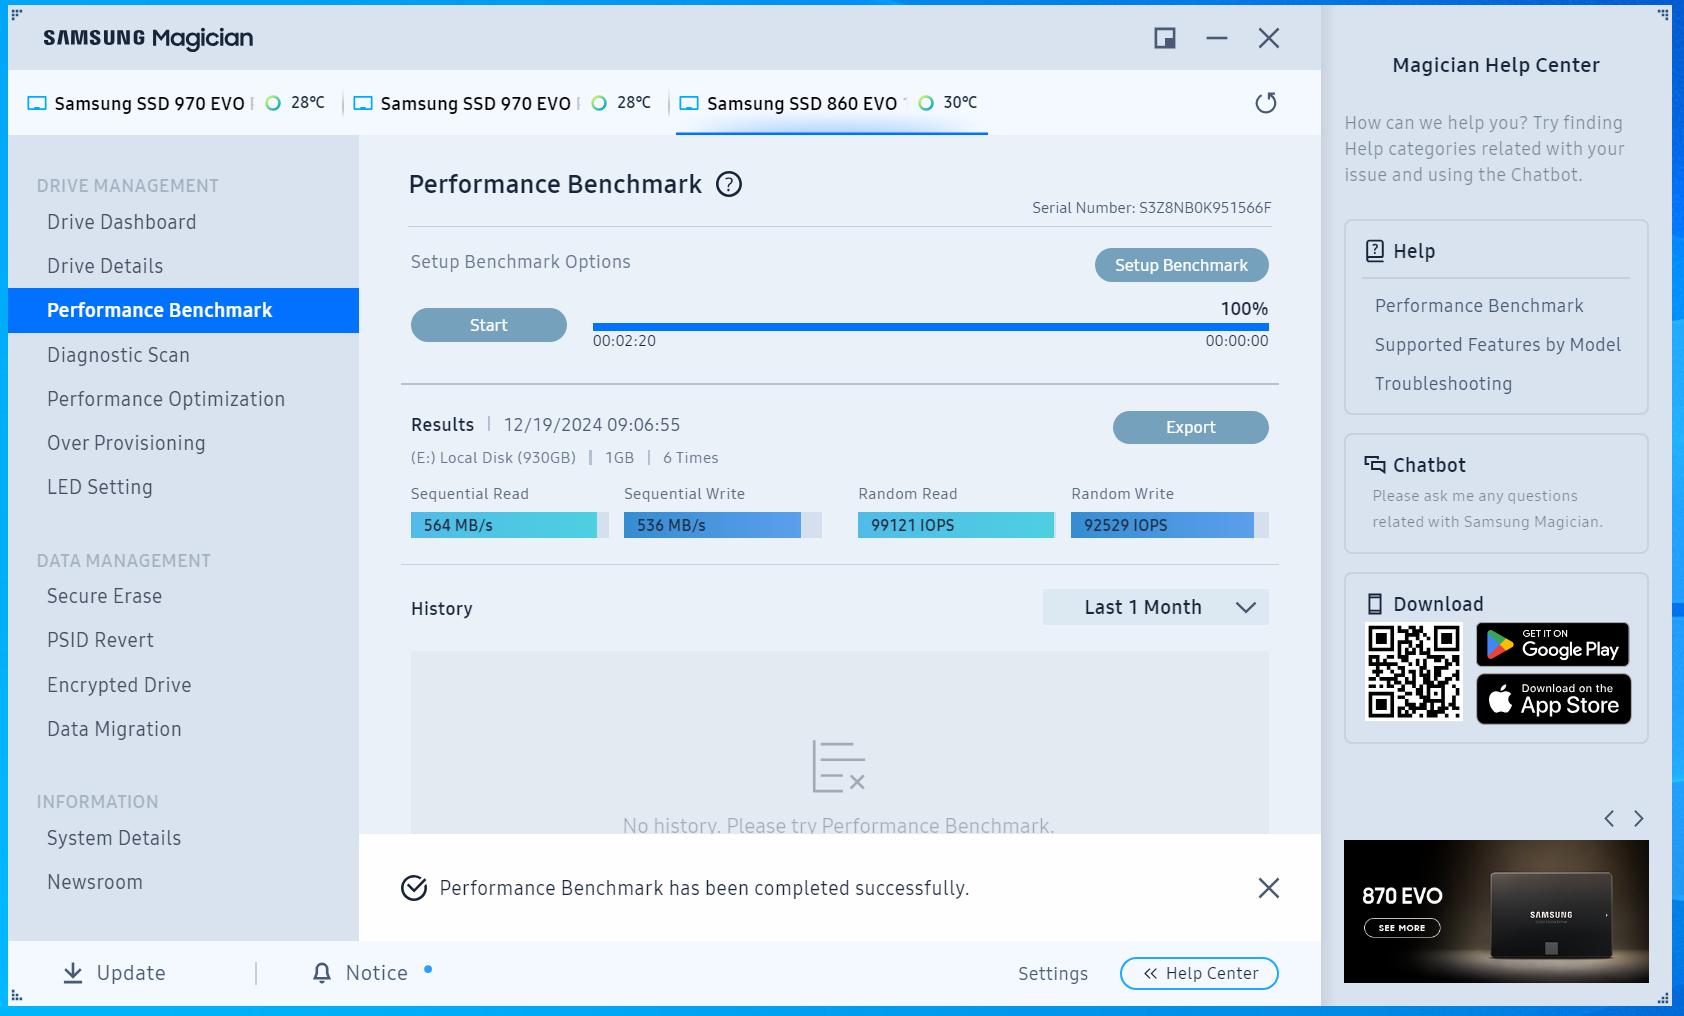Click the Sequential Write 536 MB/s bar
This screenshot has width=1684, height=1016.
point(723,525)
